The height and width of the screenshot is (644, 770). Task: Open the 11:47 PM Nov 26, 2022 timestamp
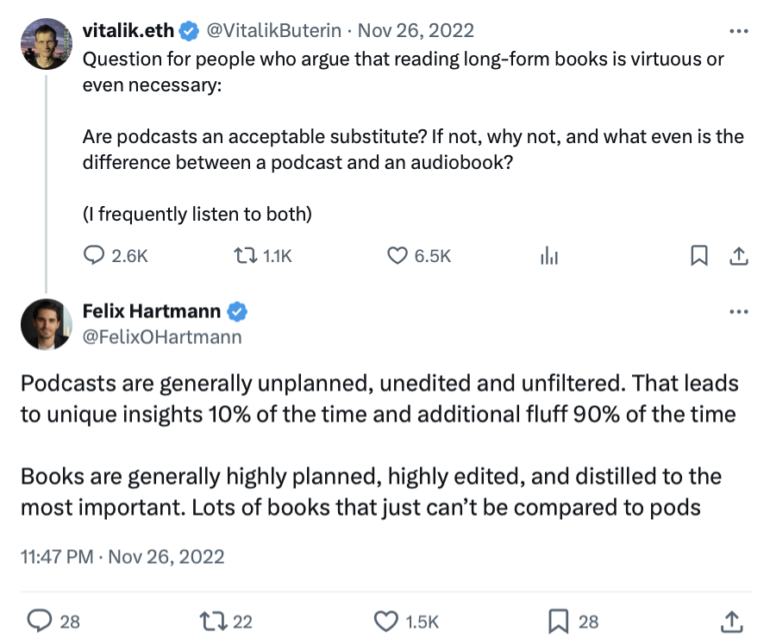pyautogui.click(x=122, y=556)
